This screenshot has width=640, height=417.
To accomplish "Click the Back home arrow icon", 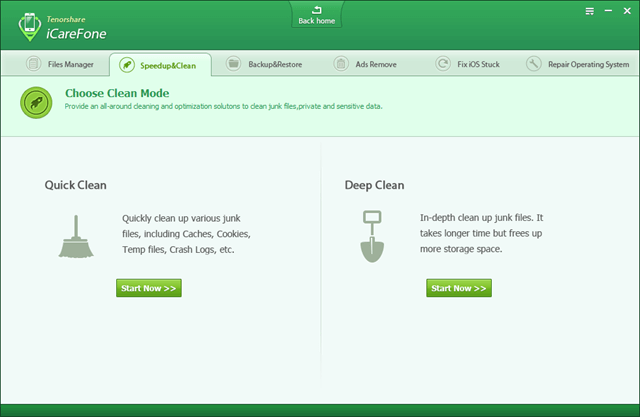I will tap(317, 10).
